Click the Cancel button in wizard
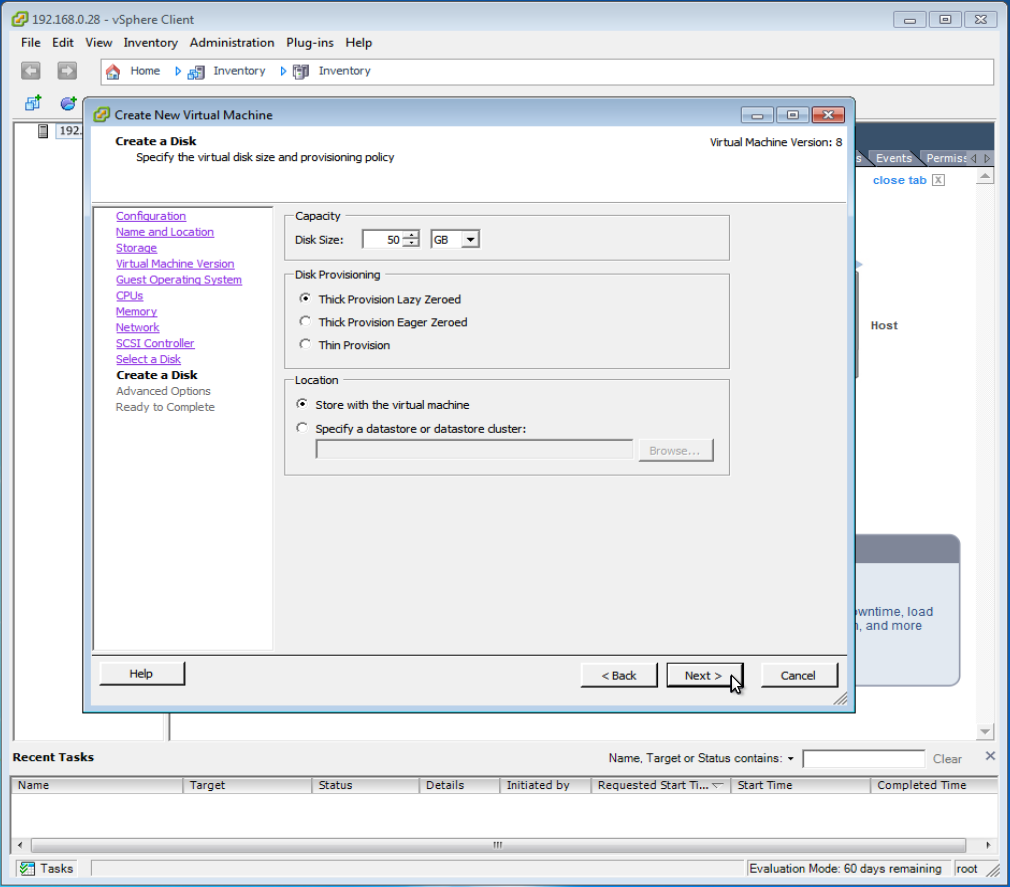The image size is (1010, 887). pyautogui.click(x=799, y=675)
